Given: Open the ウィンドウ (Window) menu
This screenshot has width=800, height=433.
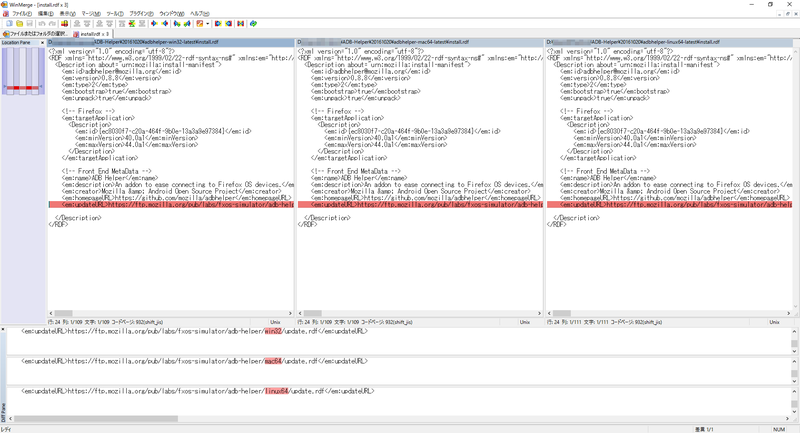Looking at the screenshot, I should 171,14.
